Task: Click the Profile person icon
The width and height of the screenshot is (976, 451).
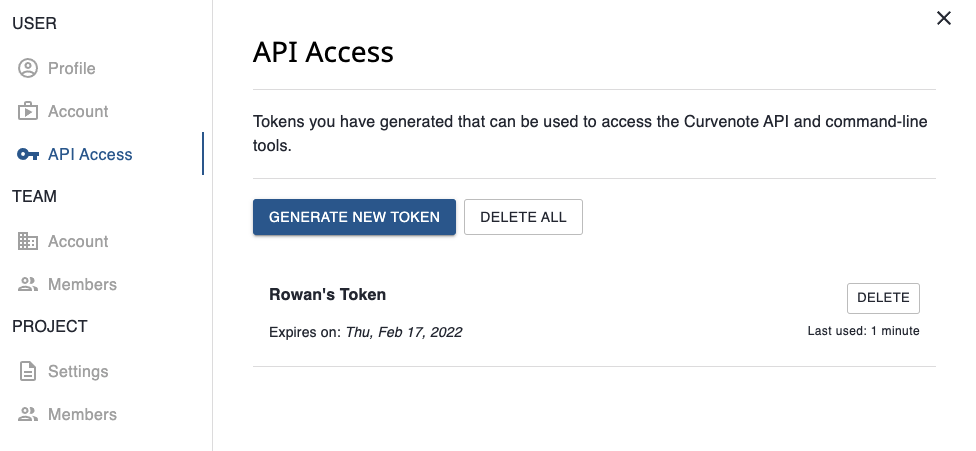Action: (x=27, y=68)
